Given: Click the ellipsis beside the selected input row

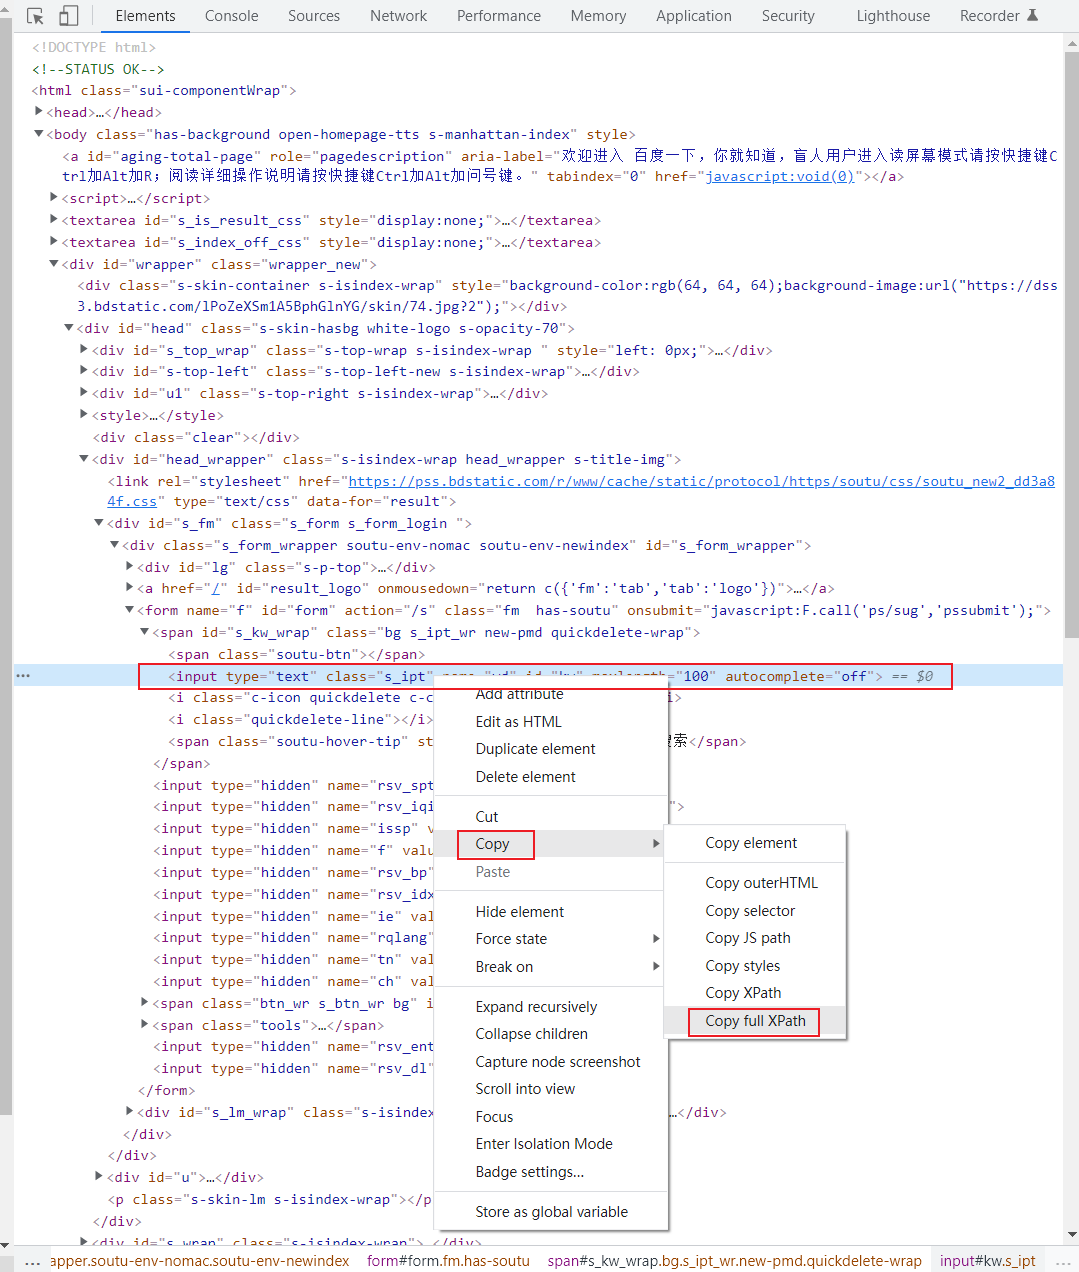Looking at the screenshot, I should 23,676.
